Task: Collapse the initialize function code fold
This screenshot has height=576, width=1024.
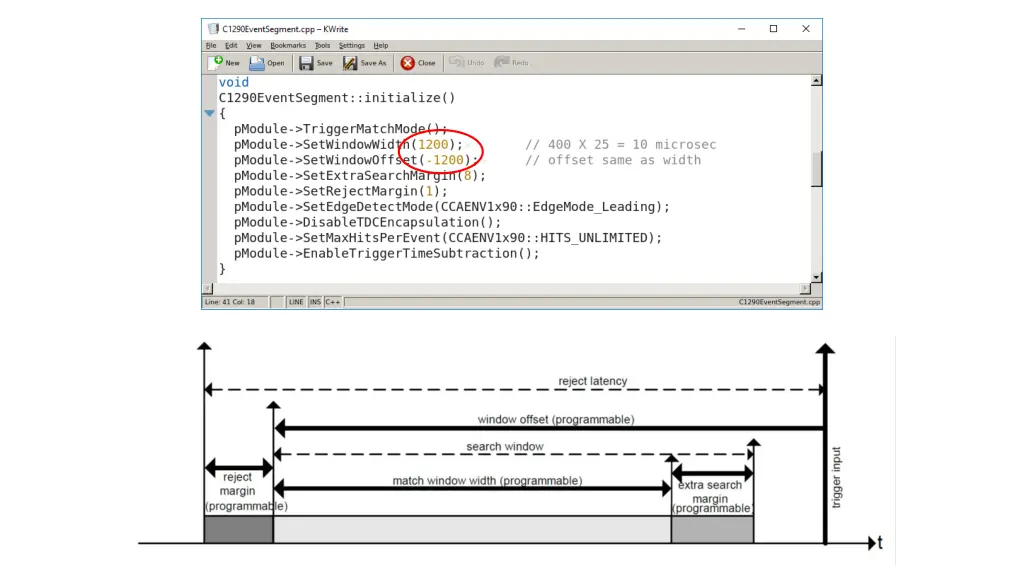Action: pyautogui.click(x=209, y=114)
